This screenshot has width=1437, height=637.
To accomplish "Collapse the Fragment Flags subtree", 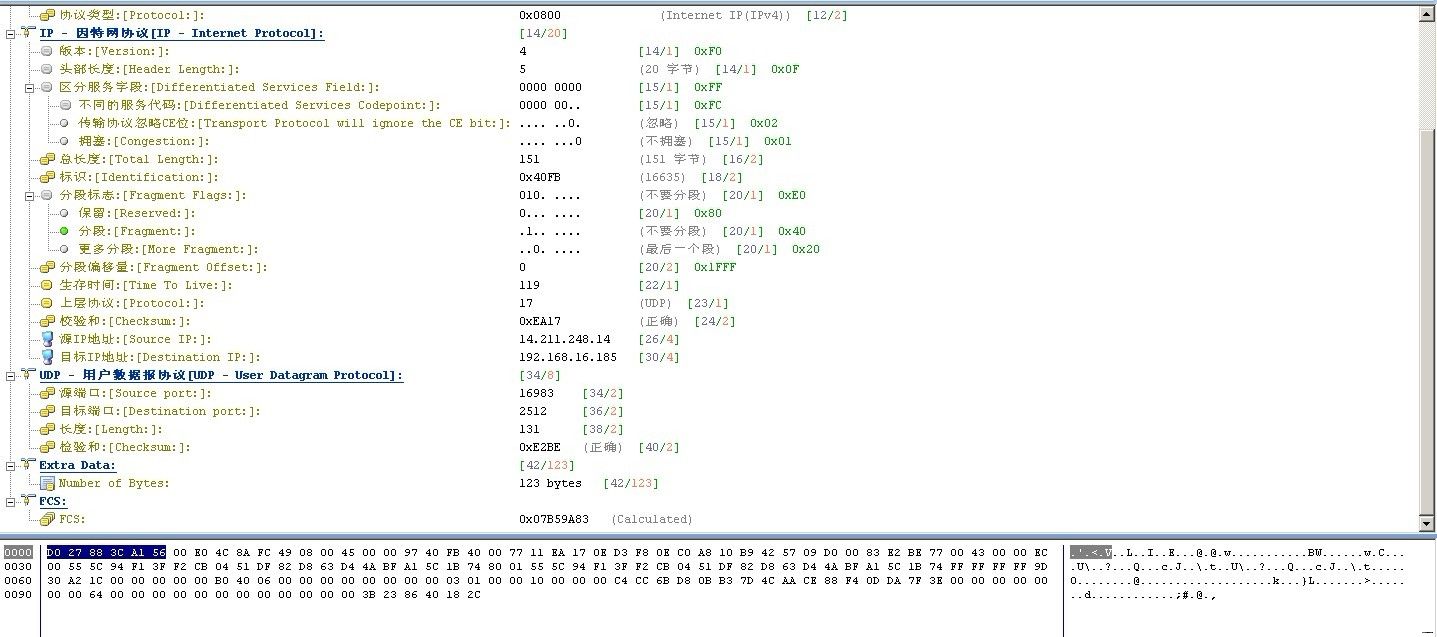I will 29,195.
